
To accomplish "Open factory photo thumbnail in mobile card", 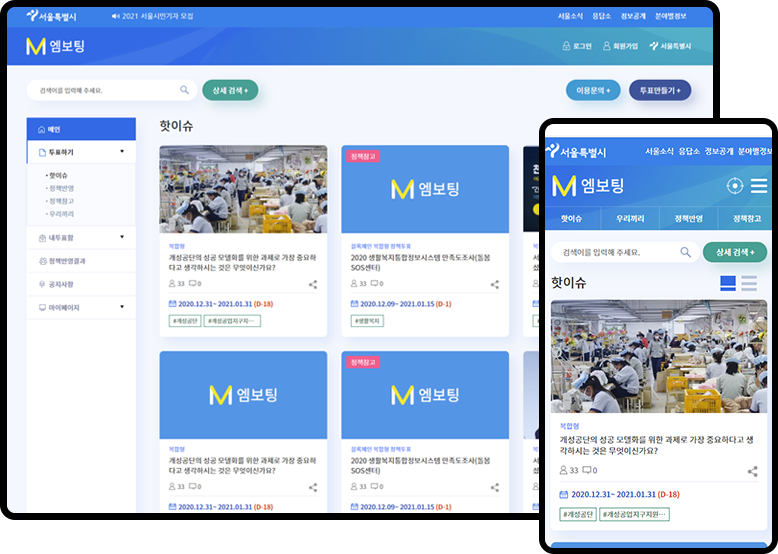I will click(659, 356).
